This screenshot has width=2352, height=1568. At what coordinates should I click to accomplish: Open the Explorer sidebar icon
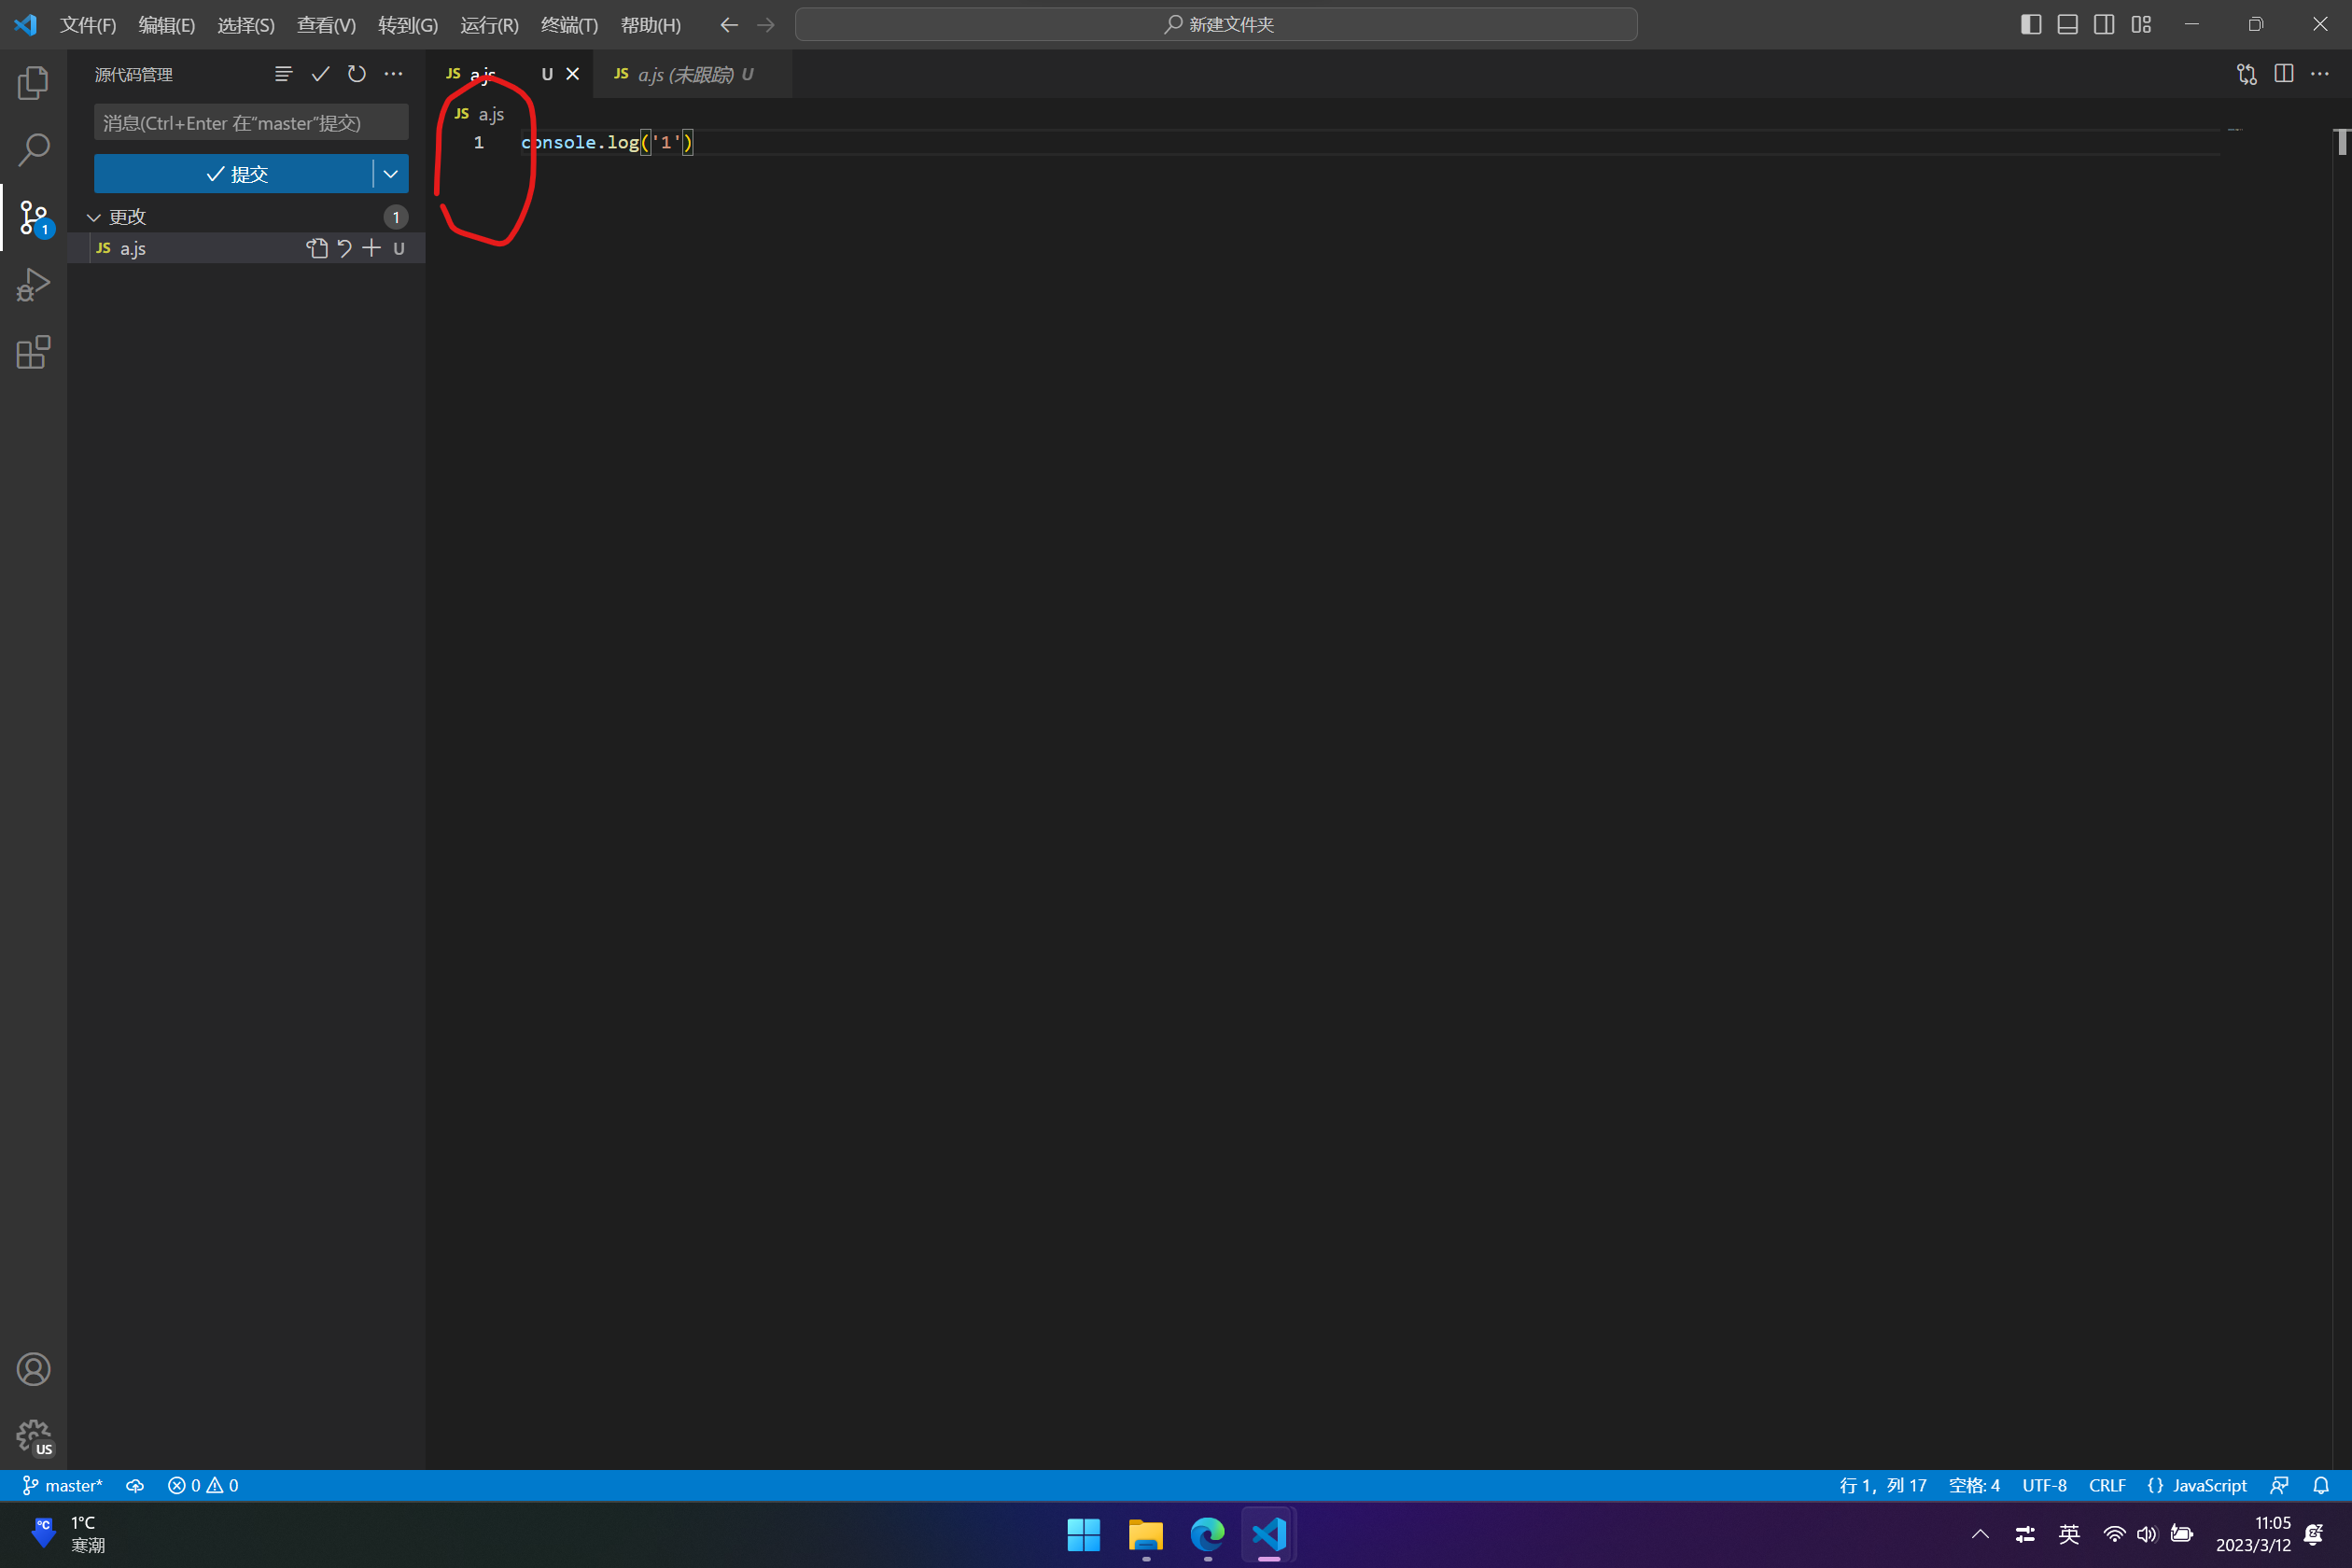[33, 83]
